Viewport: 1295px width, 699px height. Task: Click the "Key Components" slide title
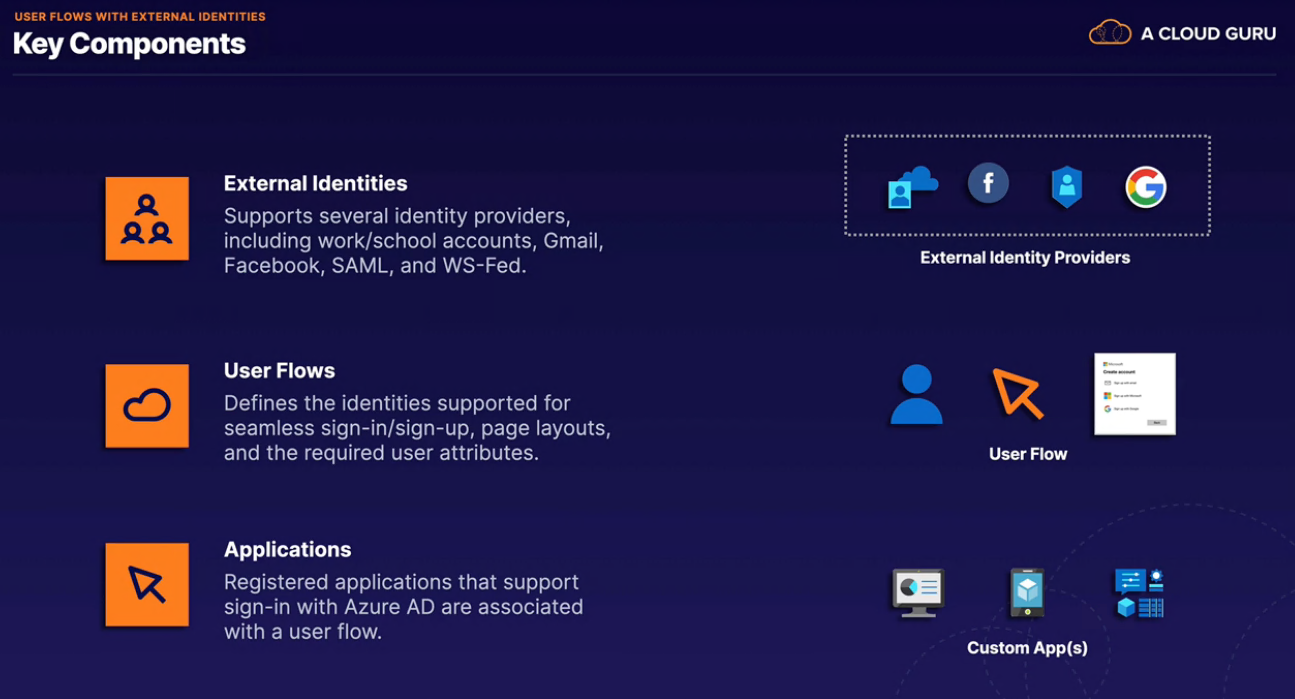pos(129,44)
